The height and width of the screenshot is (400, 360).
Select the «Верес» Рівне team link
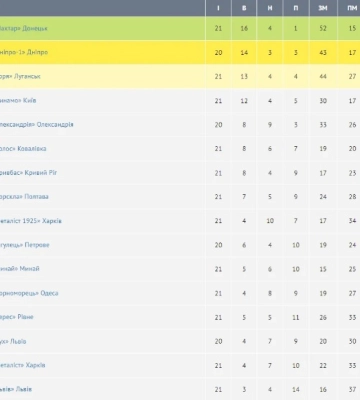click(17, 317)
